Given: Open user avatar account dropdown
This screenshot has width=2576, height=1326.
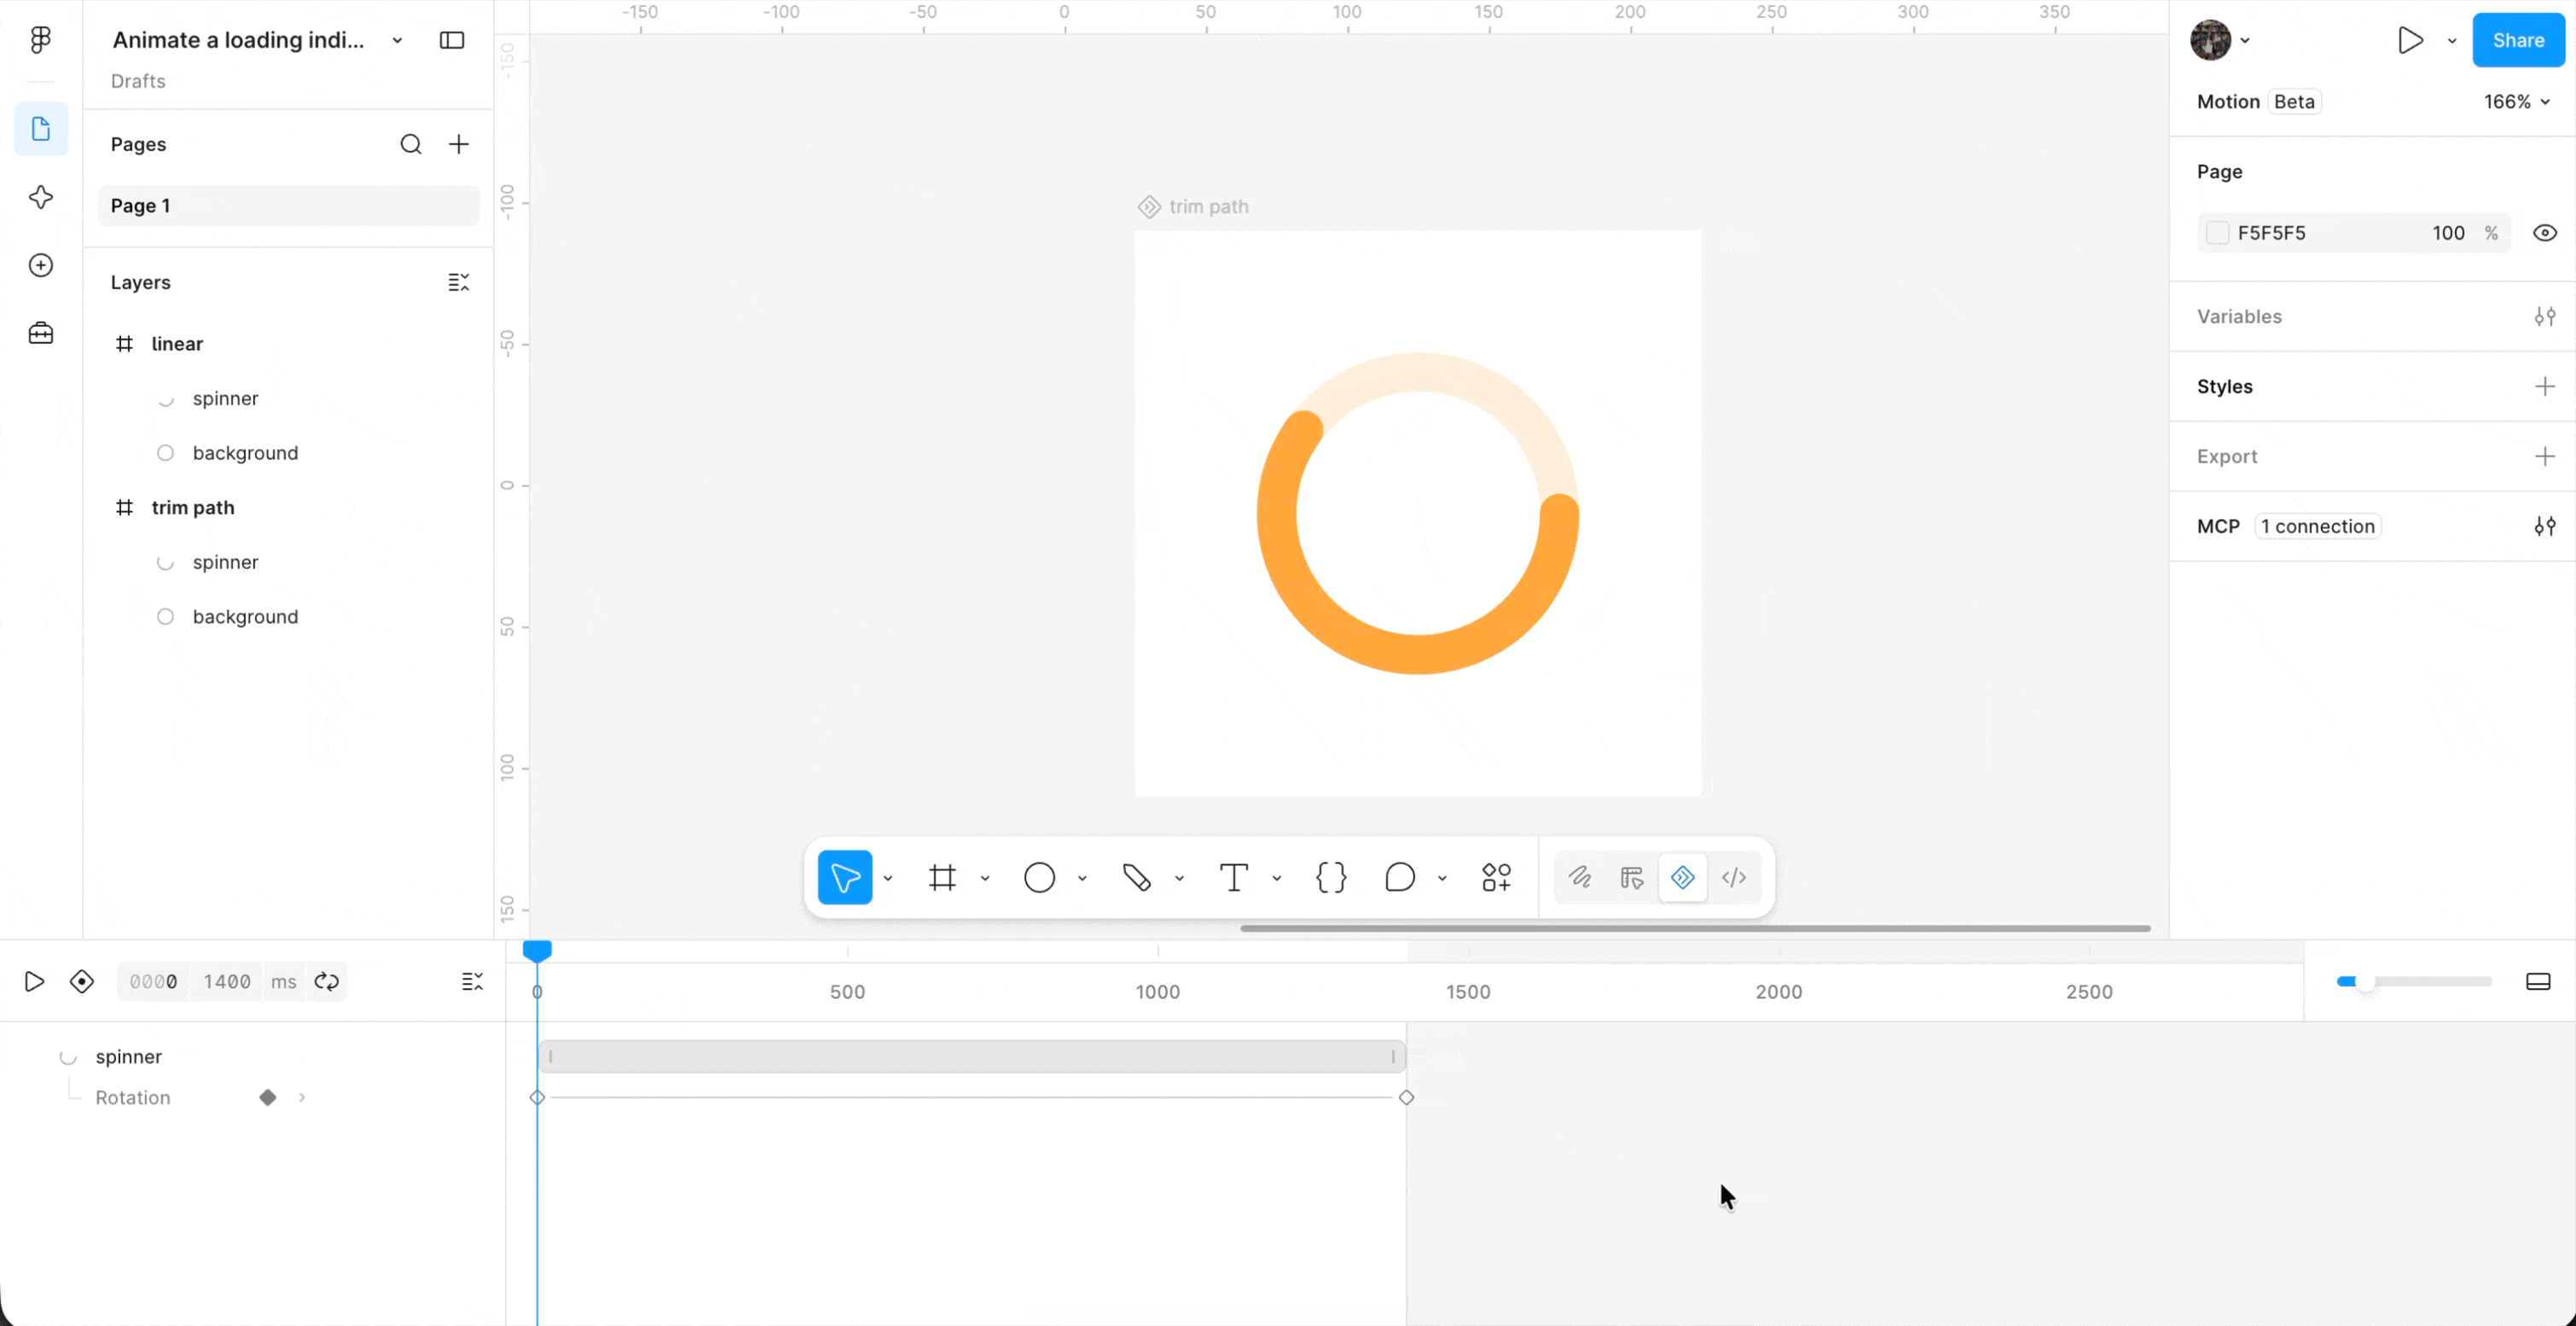Looking at the screenshot, I should [x=2220, y=40].
